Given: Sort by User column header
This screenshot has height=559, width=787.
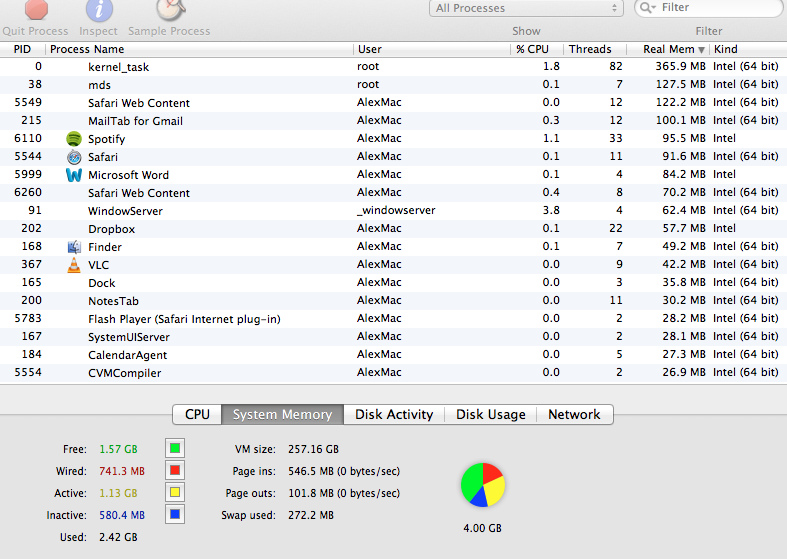Looking at the screenshot, I should click(432, 49).
